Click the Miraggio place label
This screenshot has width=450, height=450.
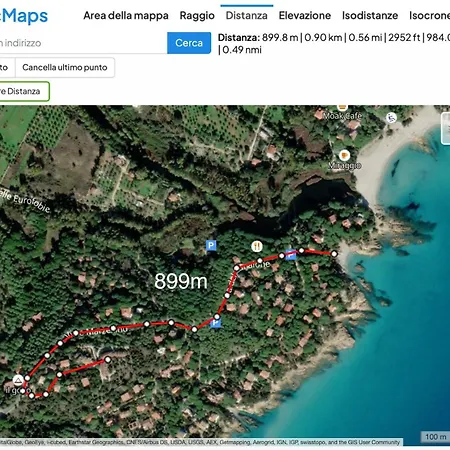[345, 165]
